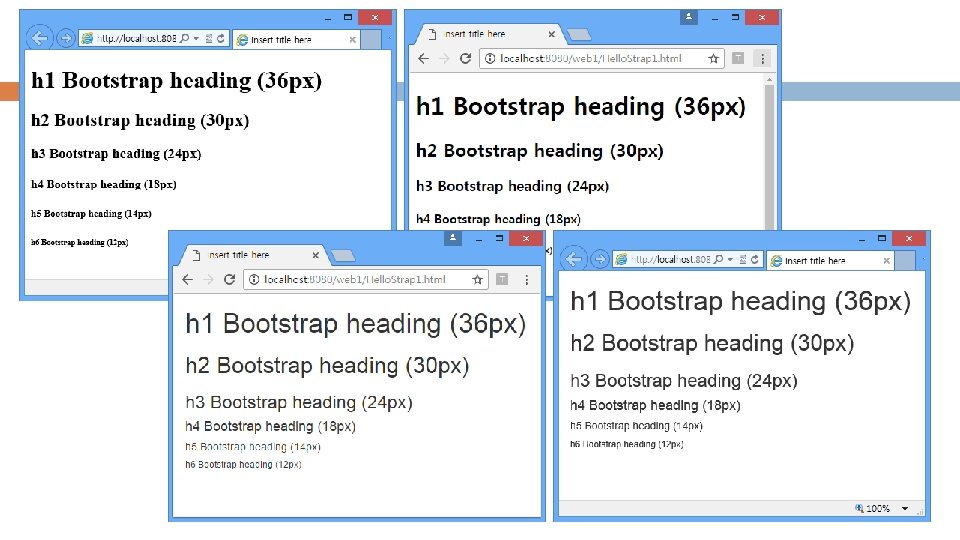Reload the page in bottom-left Chrome window
The image size is (960, 540).
click(x=230, y=279)
